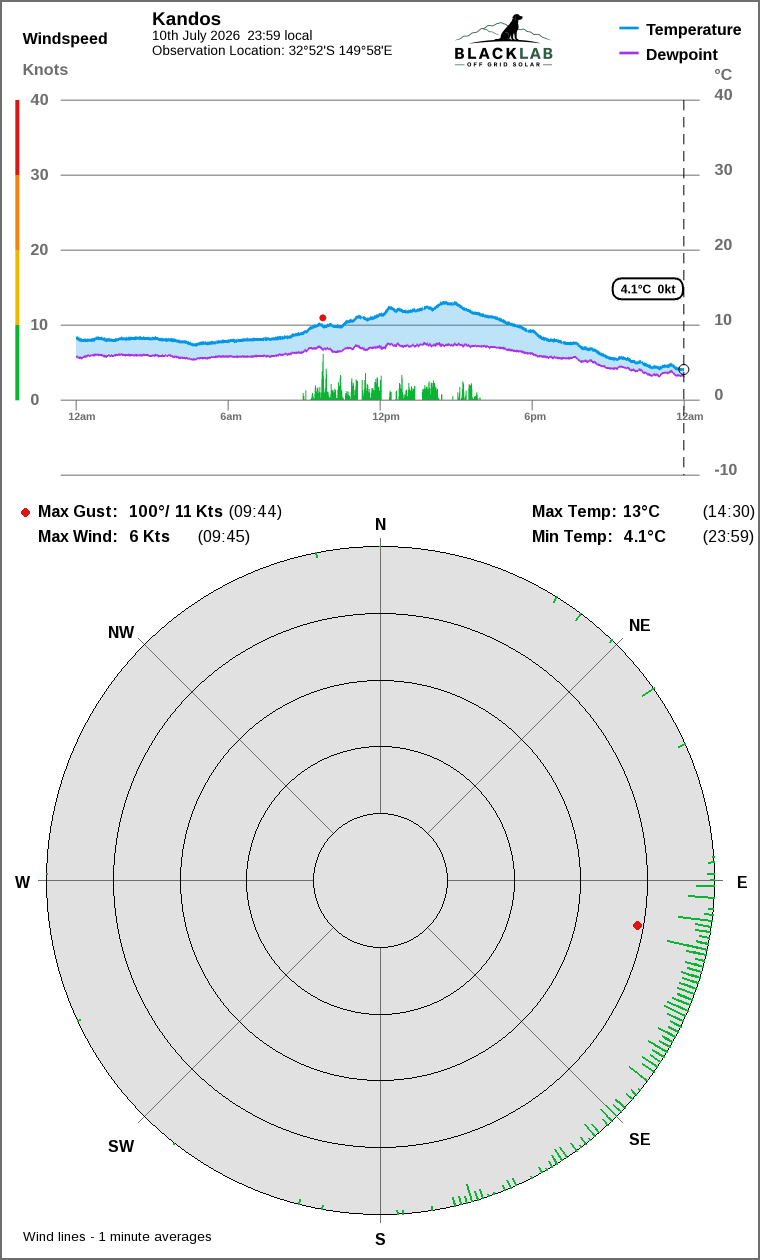Click the blue Temperature legend line
760x1260 pixels.
coord(629,30)
